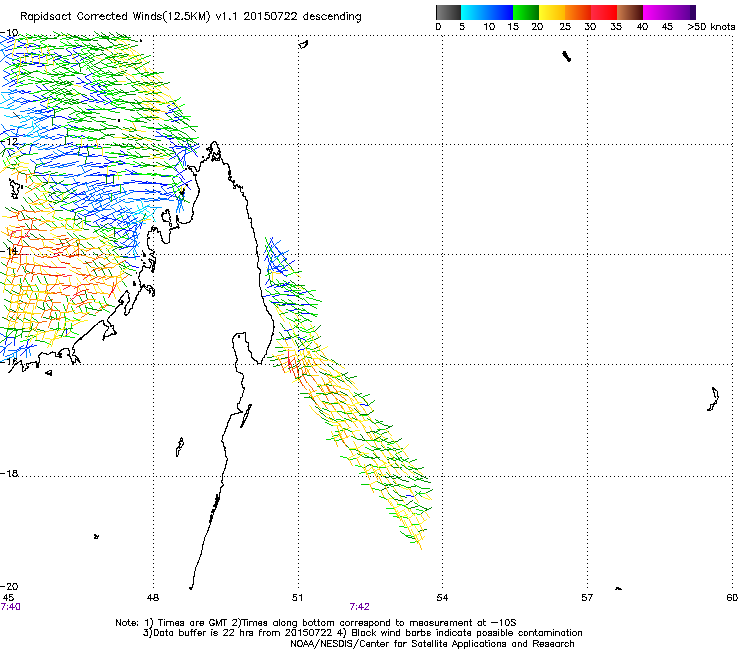Click the '60' longitude axis label

pyautogui.click(x=732, y=598)
